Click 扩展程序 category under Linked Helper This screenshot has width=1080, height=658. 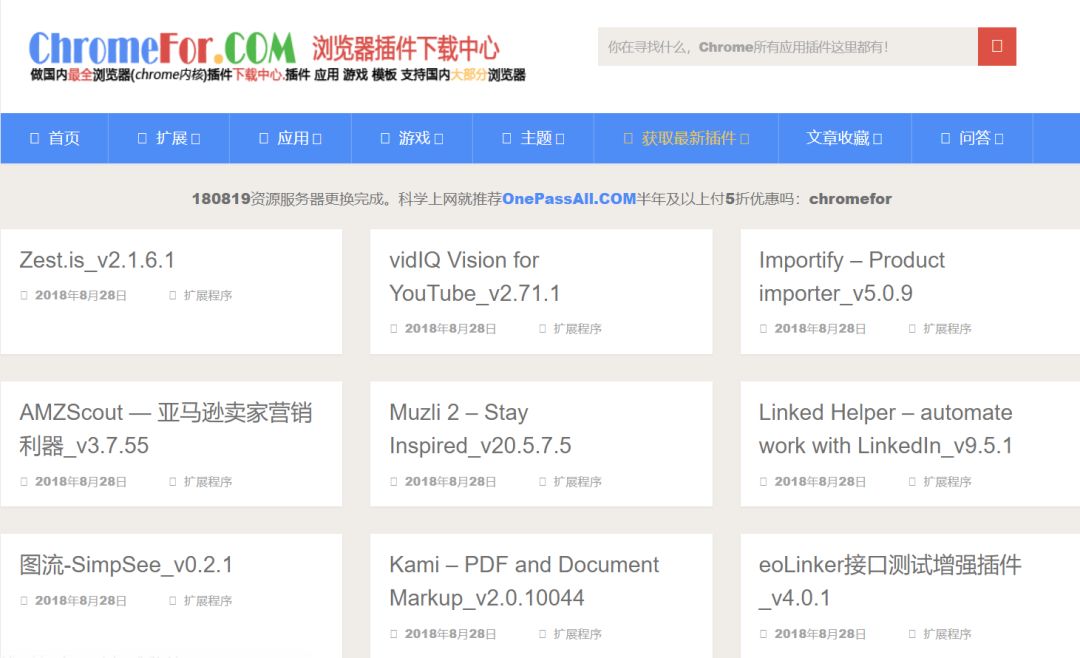pos(948,482)
